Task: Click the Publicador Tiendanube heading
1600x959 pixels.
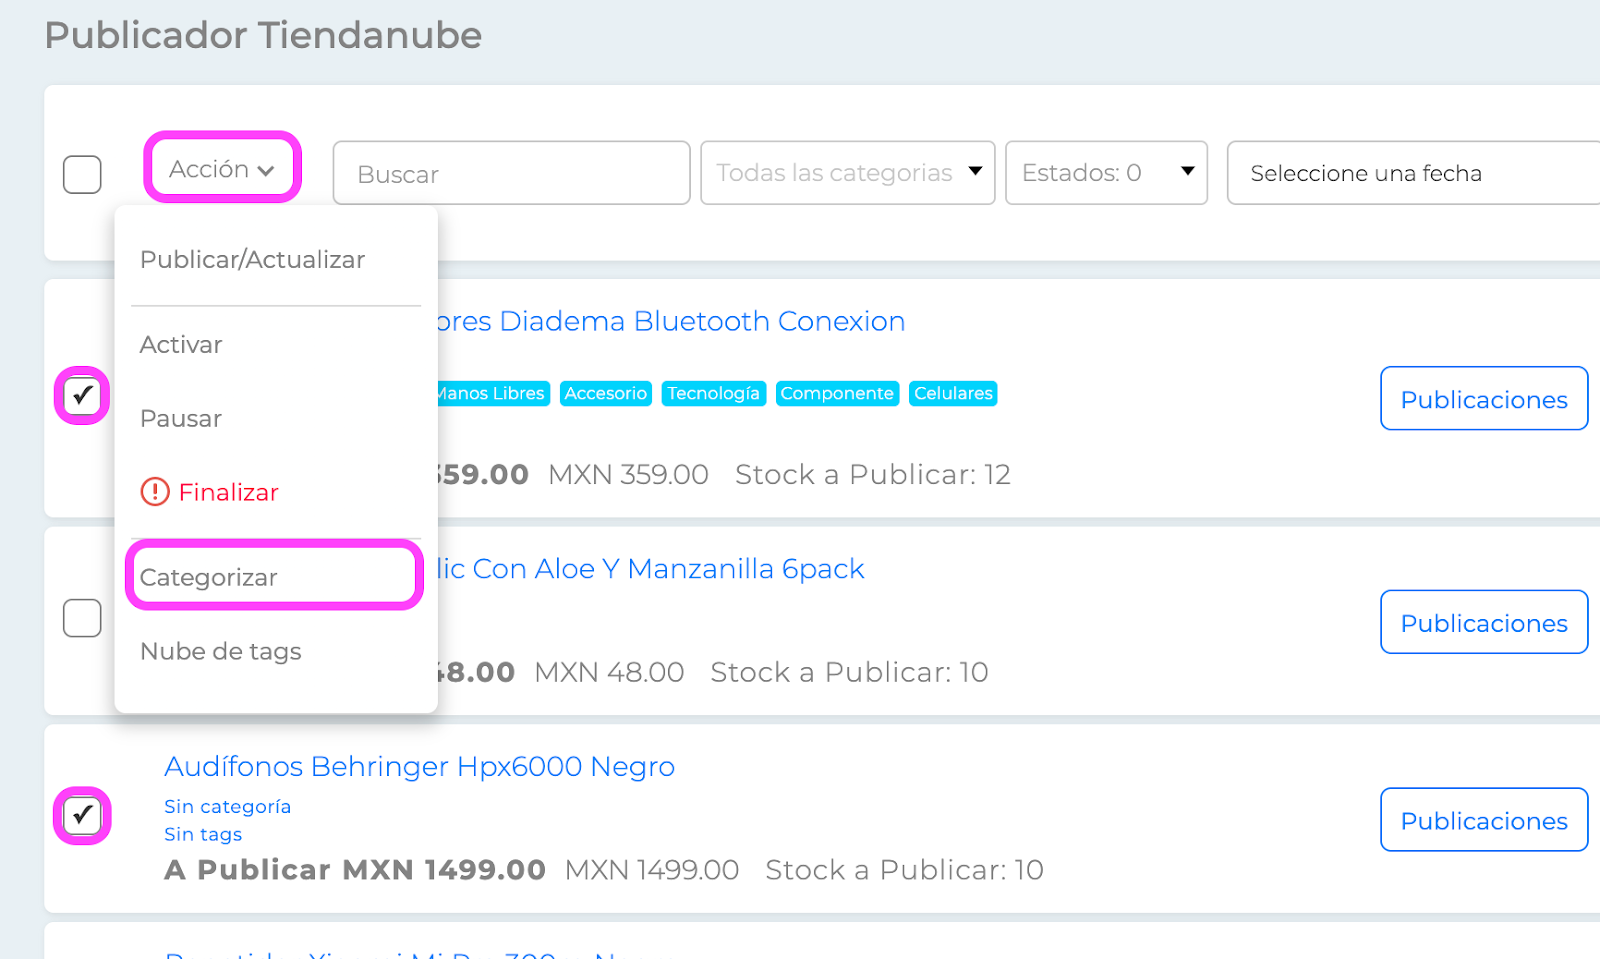Action: 264,36
